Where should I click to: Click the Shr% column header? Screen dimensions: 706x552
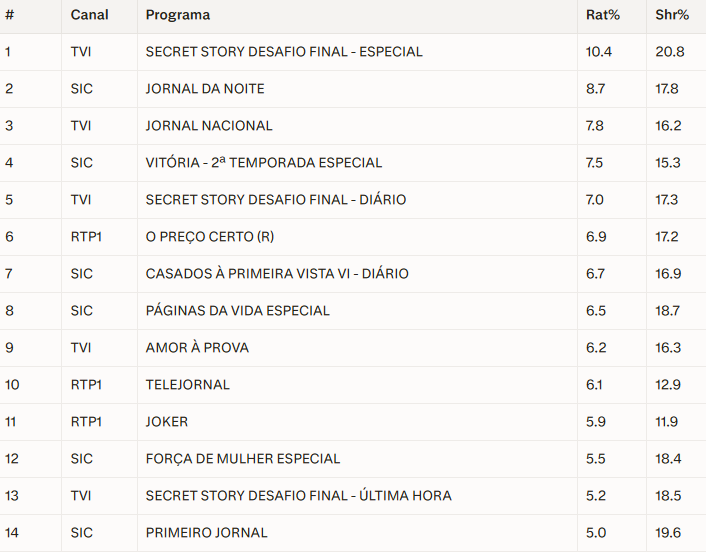[671, 15]
